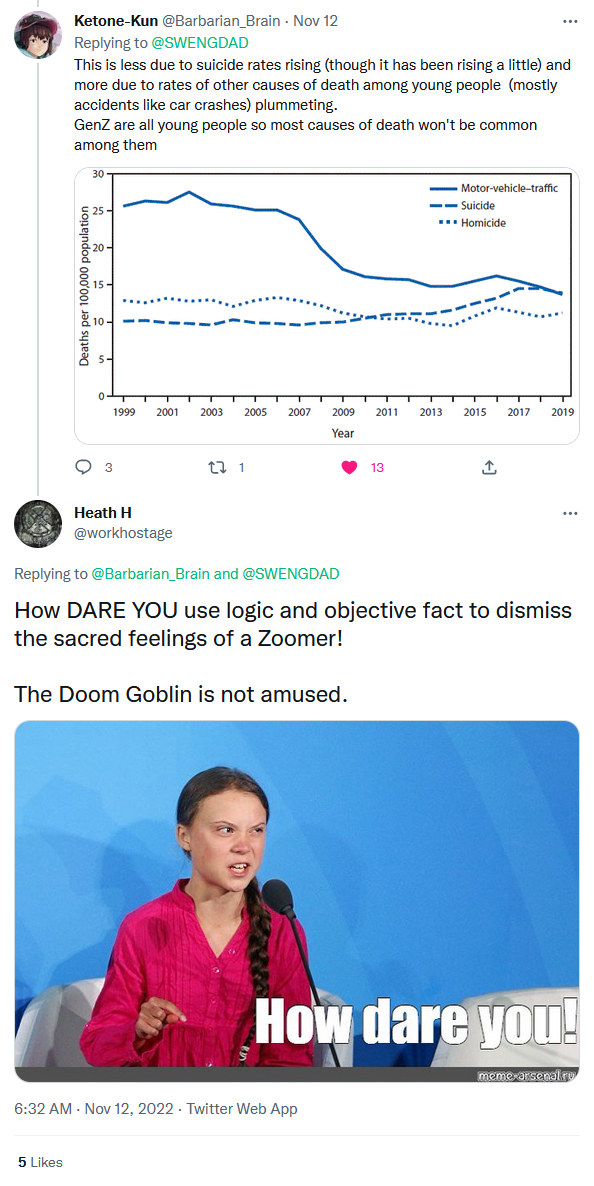Open the death rates chart image
Image resolution: width=594 pixels, height=1186 pixels.
pyautogui.click(x=327, y=306)
